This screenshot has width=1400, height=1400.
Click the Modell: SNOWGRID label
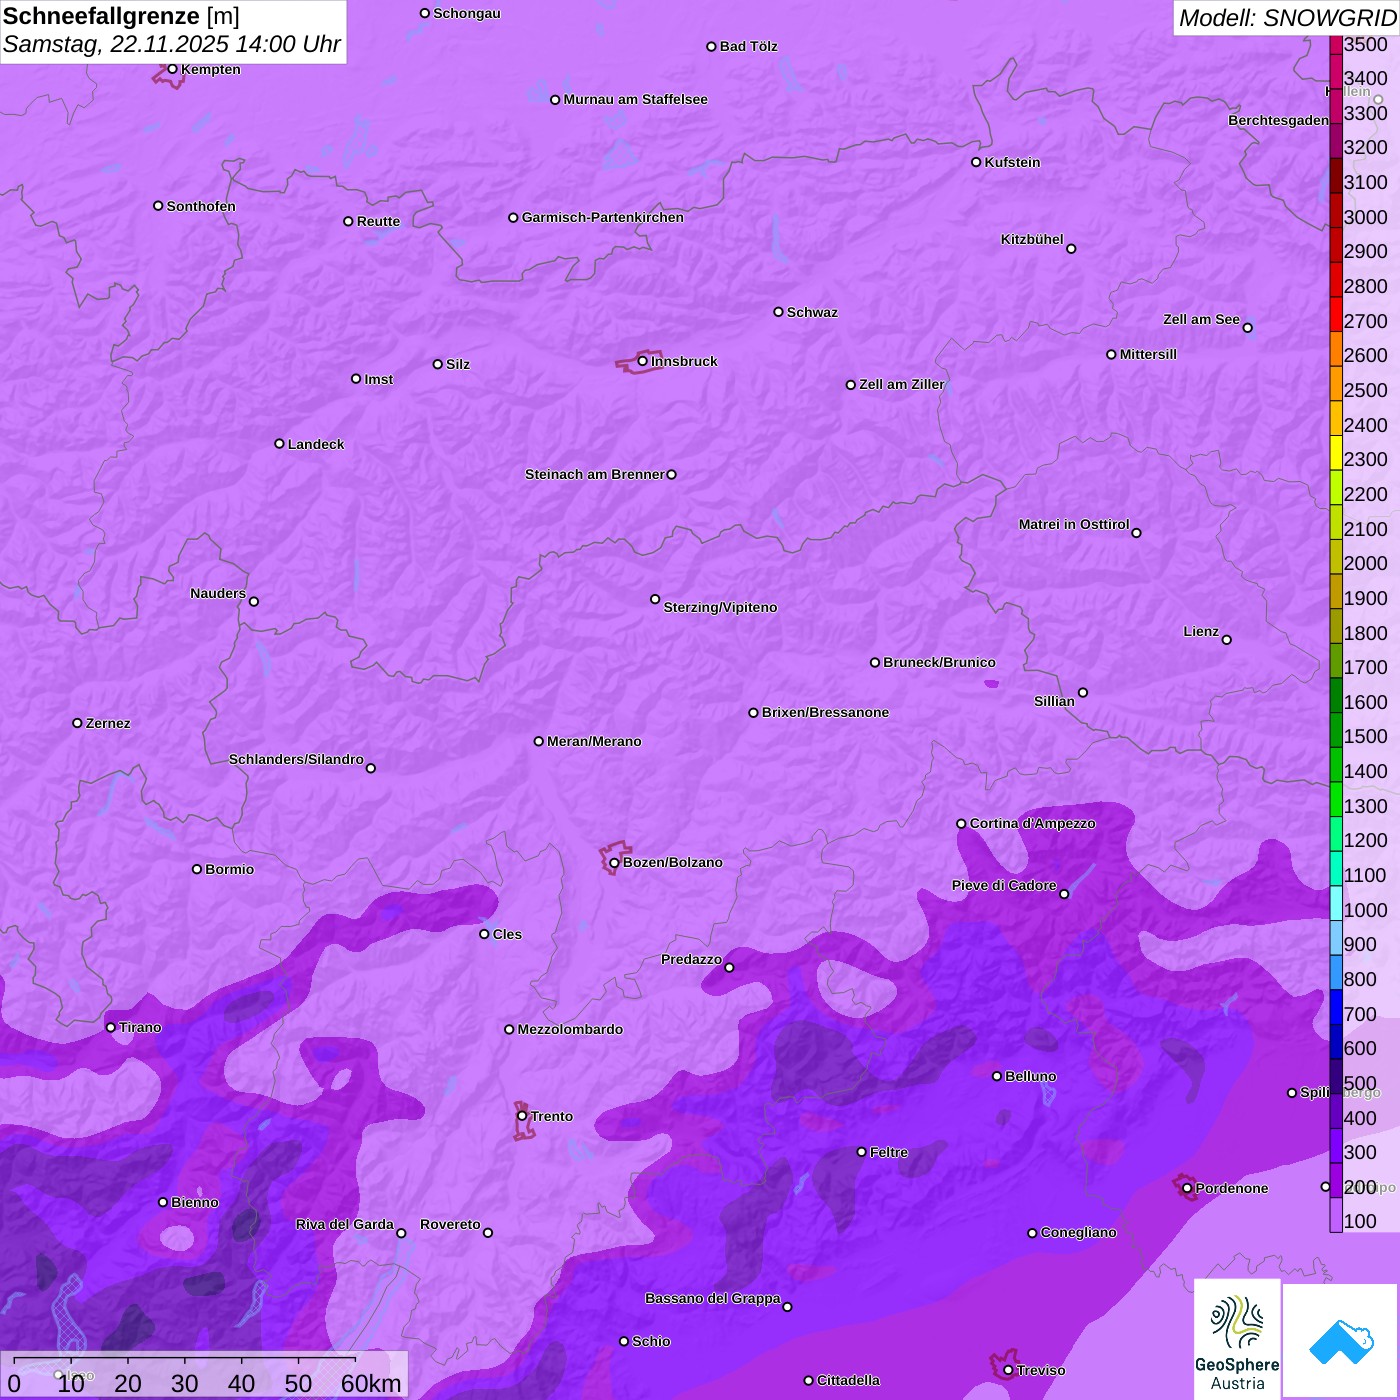(x=1287, y=18)
